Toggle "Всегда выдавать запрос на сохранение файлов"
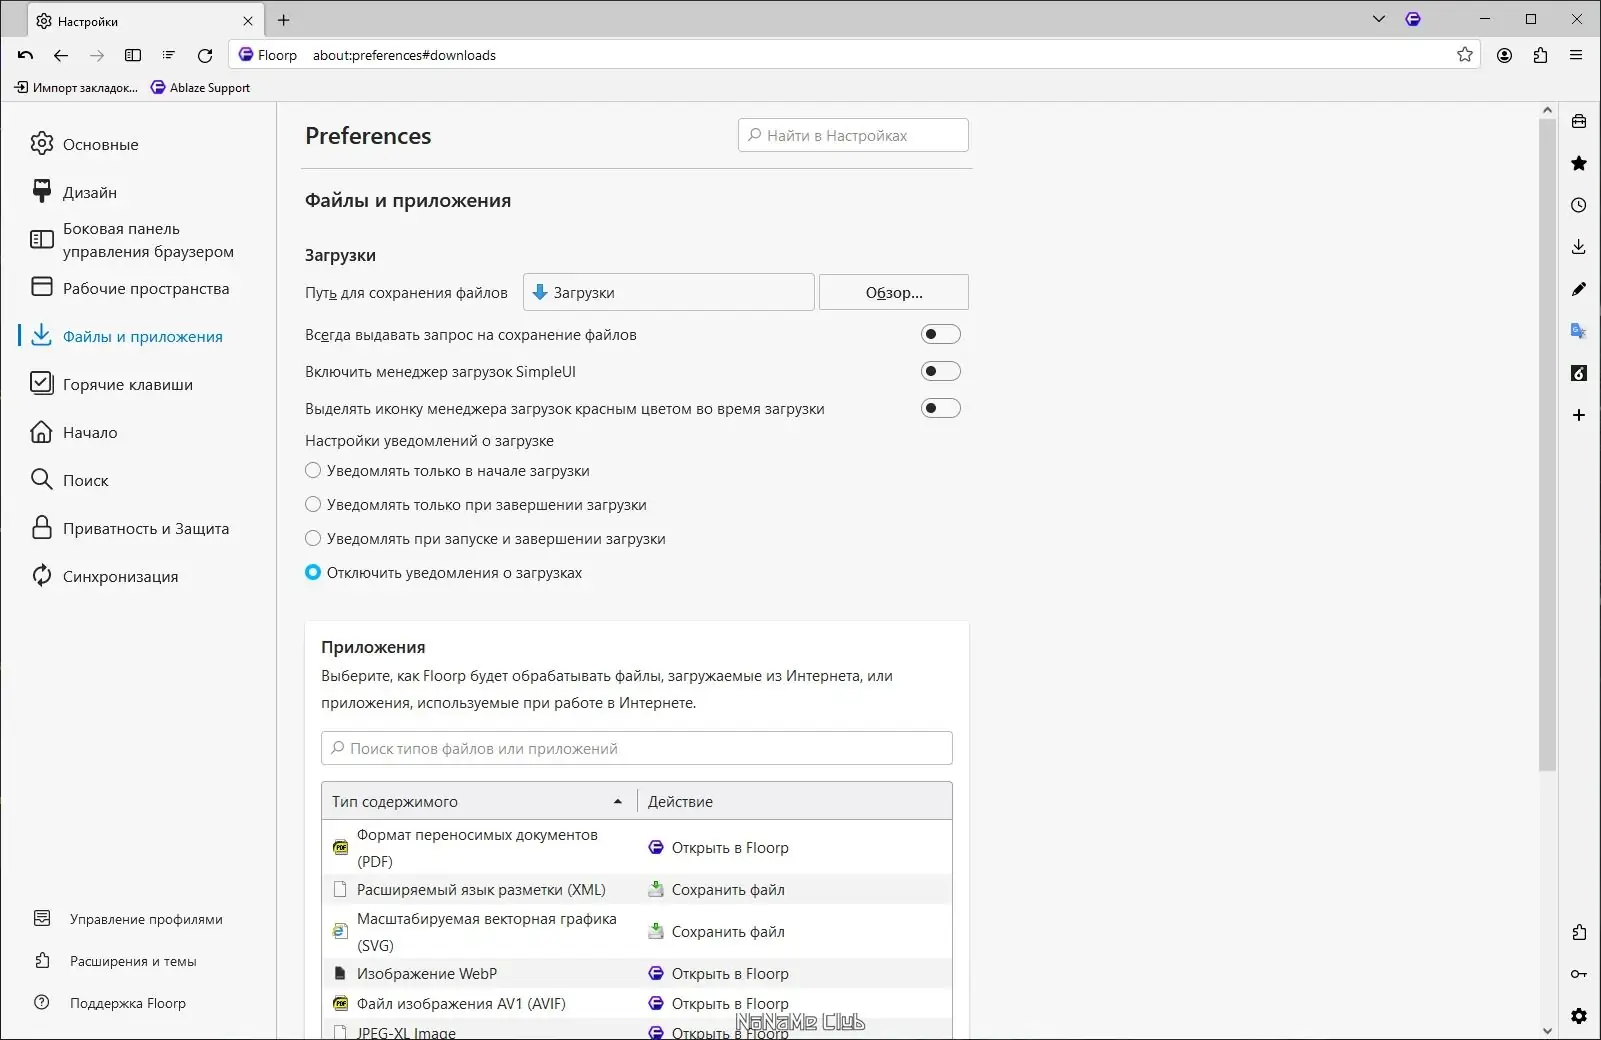The height and width of the screenshot is (1040, 1601). pos(940,334)
